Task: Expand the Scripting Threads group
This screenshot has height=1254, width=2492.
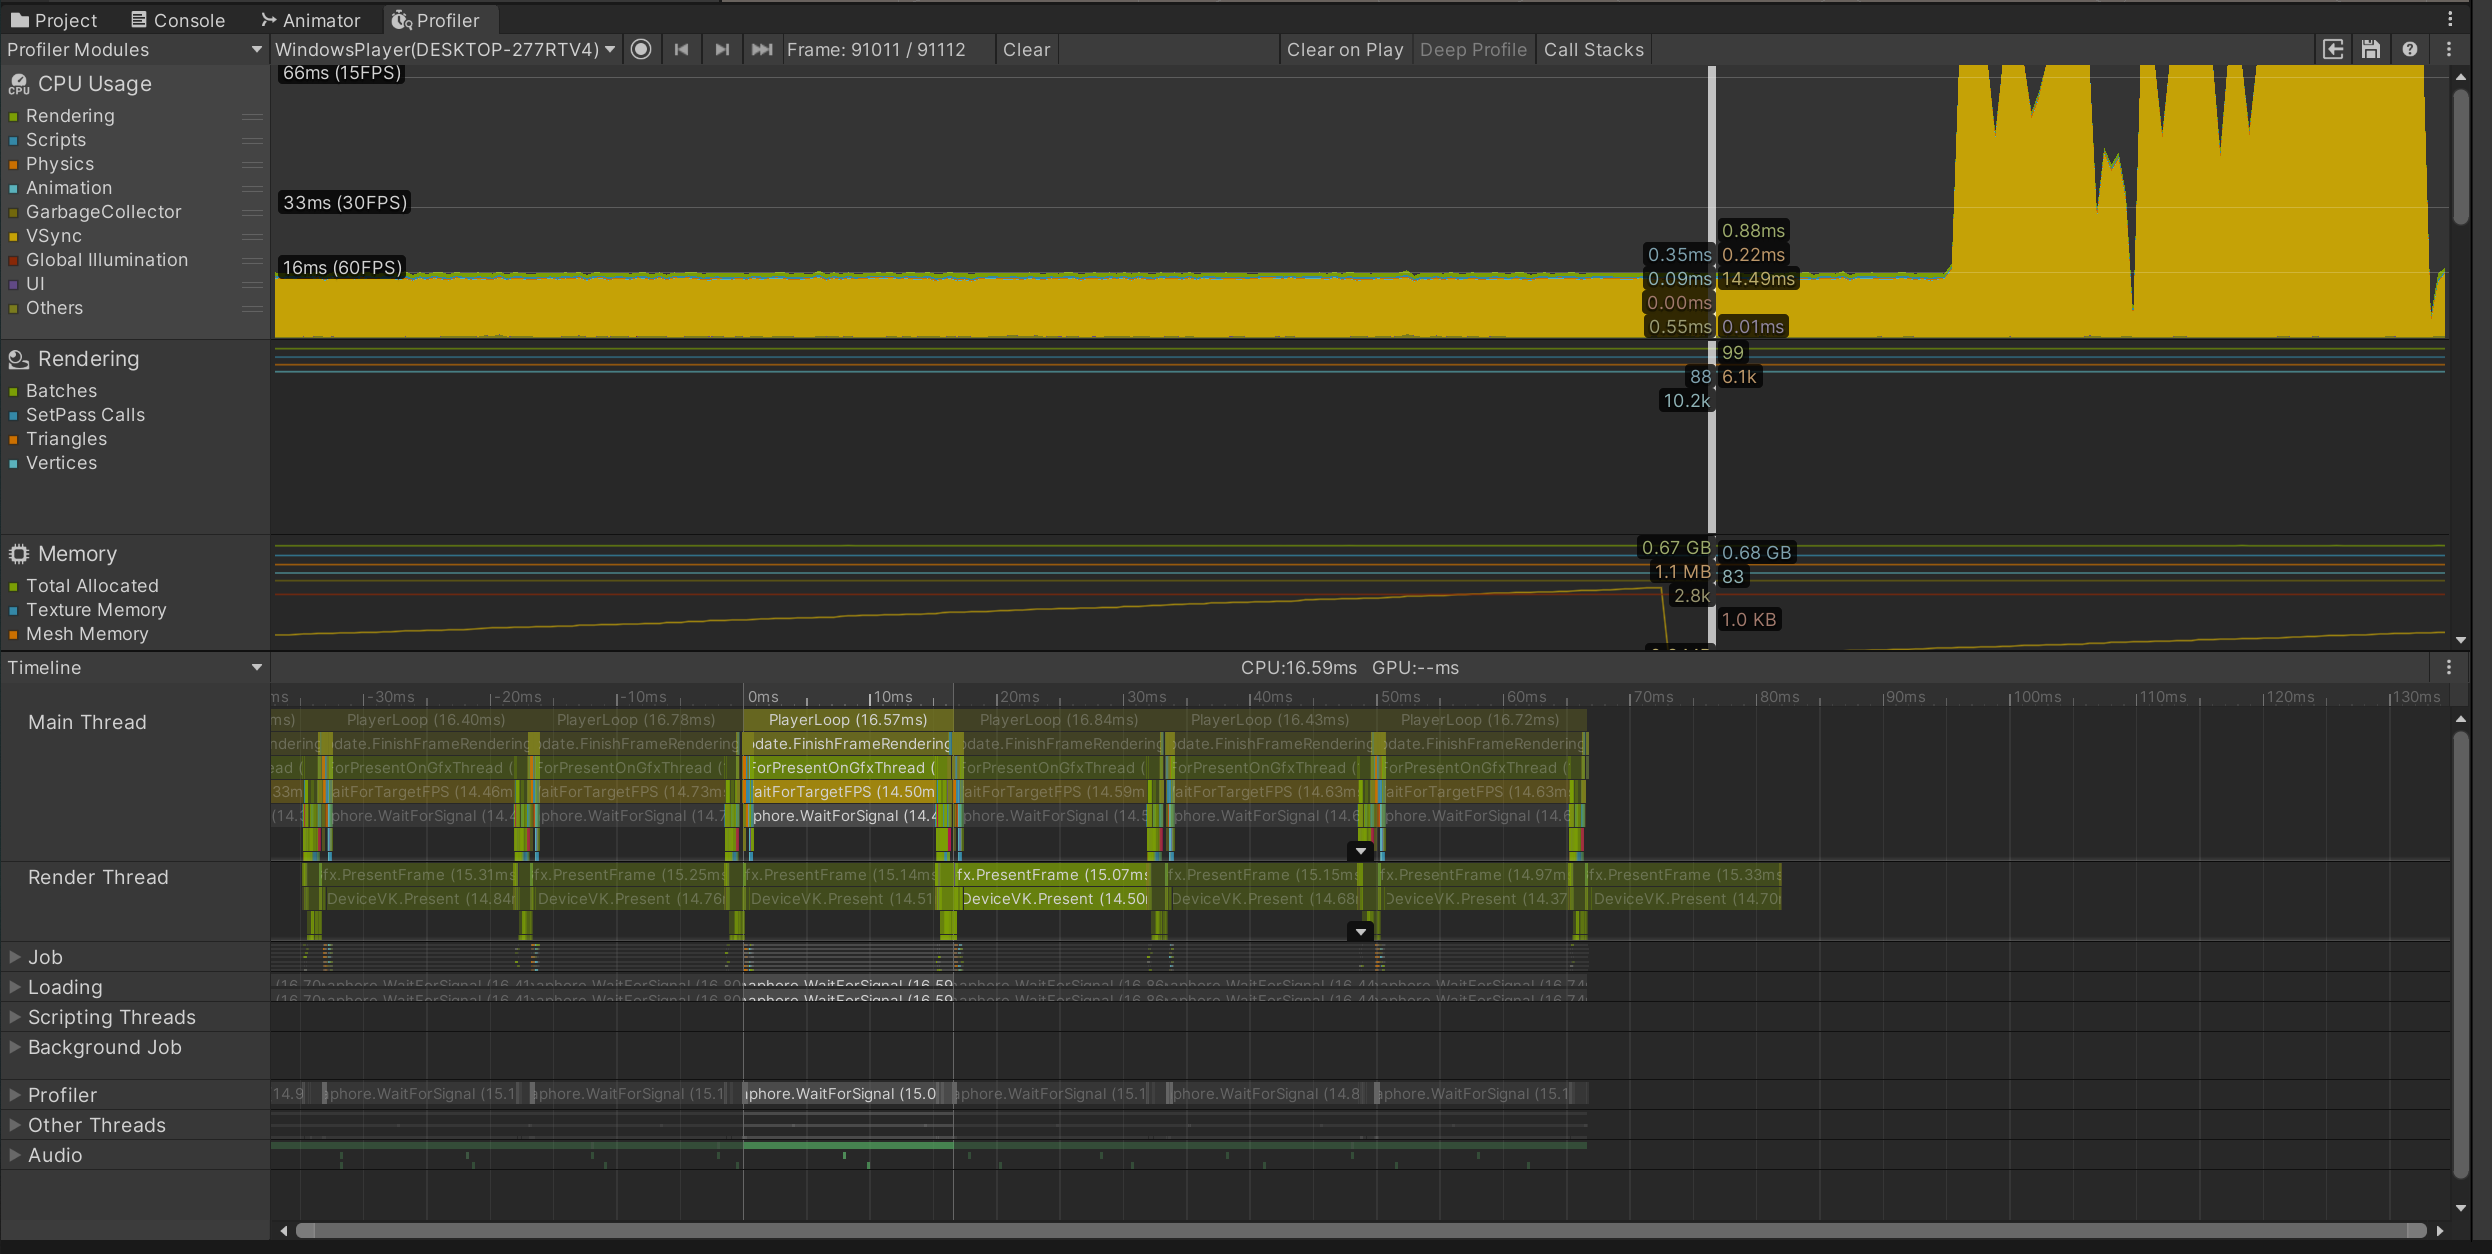Action: [x=15, y=1017]
